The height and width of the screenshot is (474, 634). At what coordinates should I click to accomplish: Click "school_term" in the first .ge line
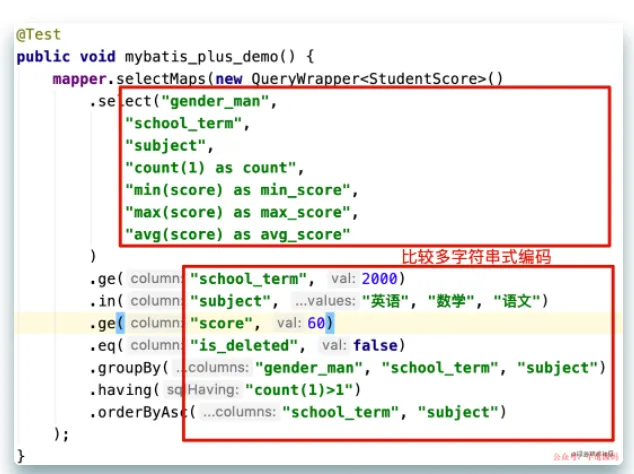pyautogui.click(x=248, y=279)
